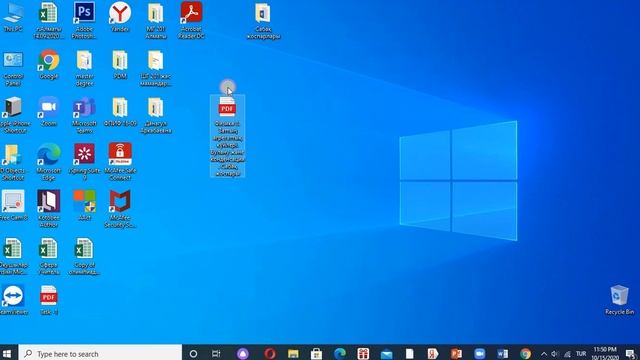Select the Adobe Photoshop shortcut
Viewport: 640px width, 360px height.
coord(84,20)
